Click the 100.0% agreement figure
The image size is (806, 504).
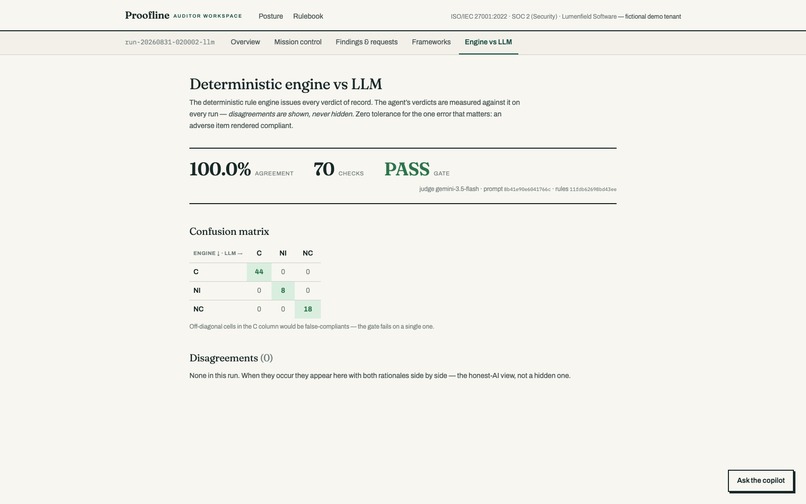[220, 169]
